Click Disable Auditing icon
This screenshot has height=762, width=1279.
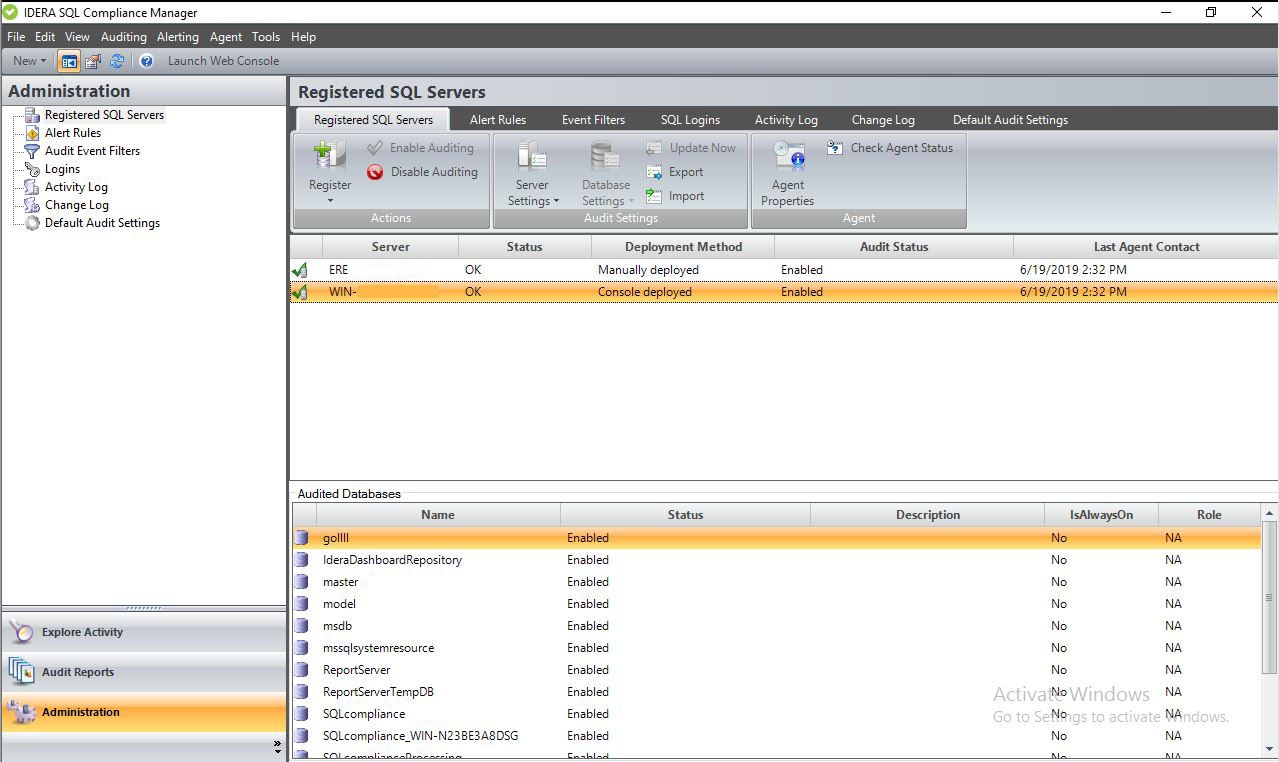(x=376, y=172)
